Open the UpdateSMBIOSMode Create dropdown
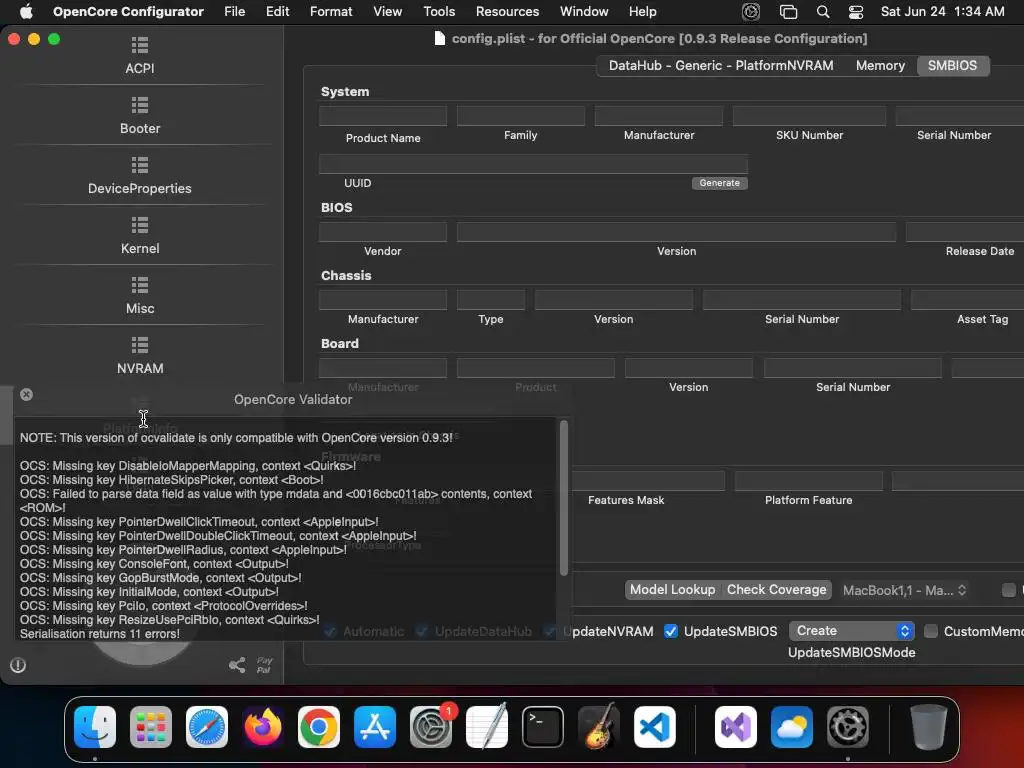Image resolution: width=1024 pixels, height=768 pixels. pos(852,631)
